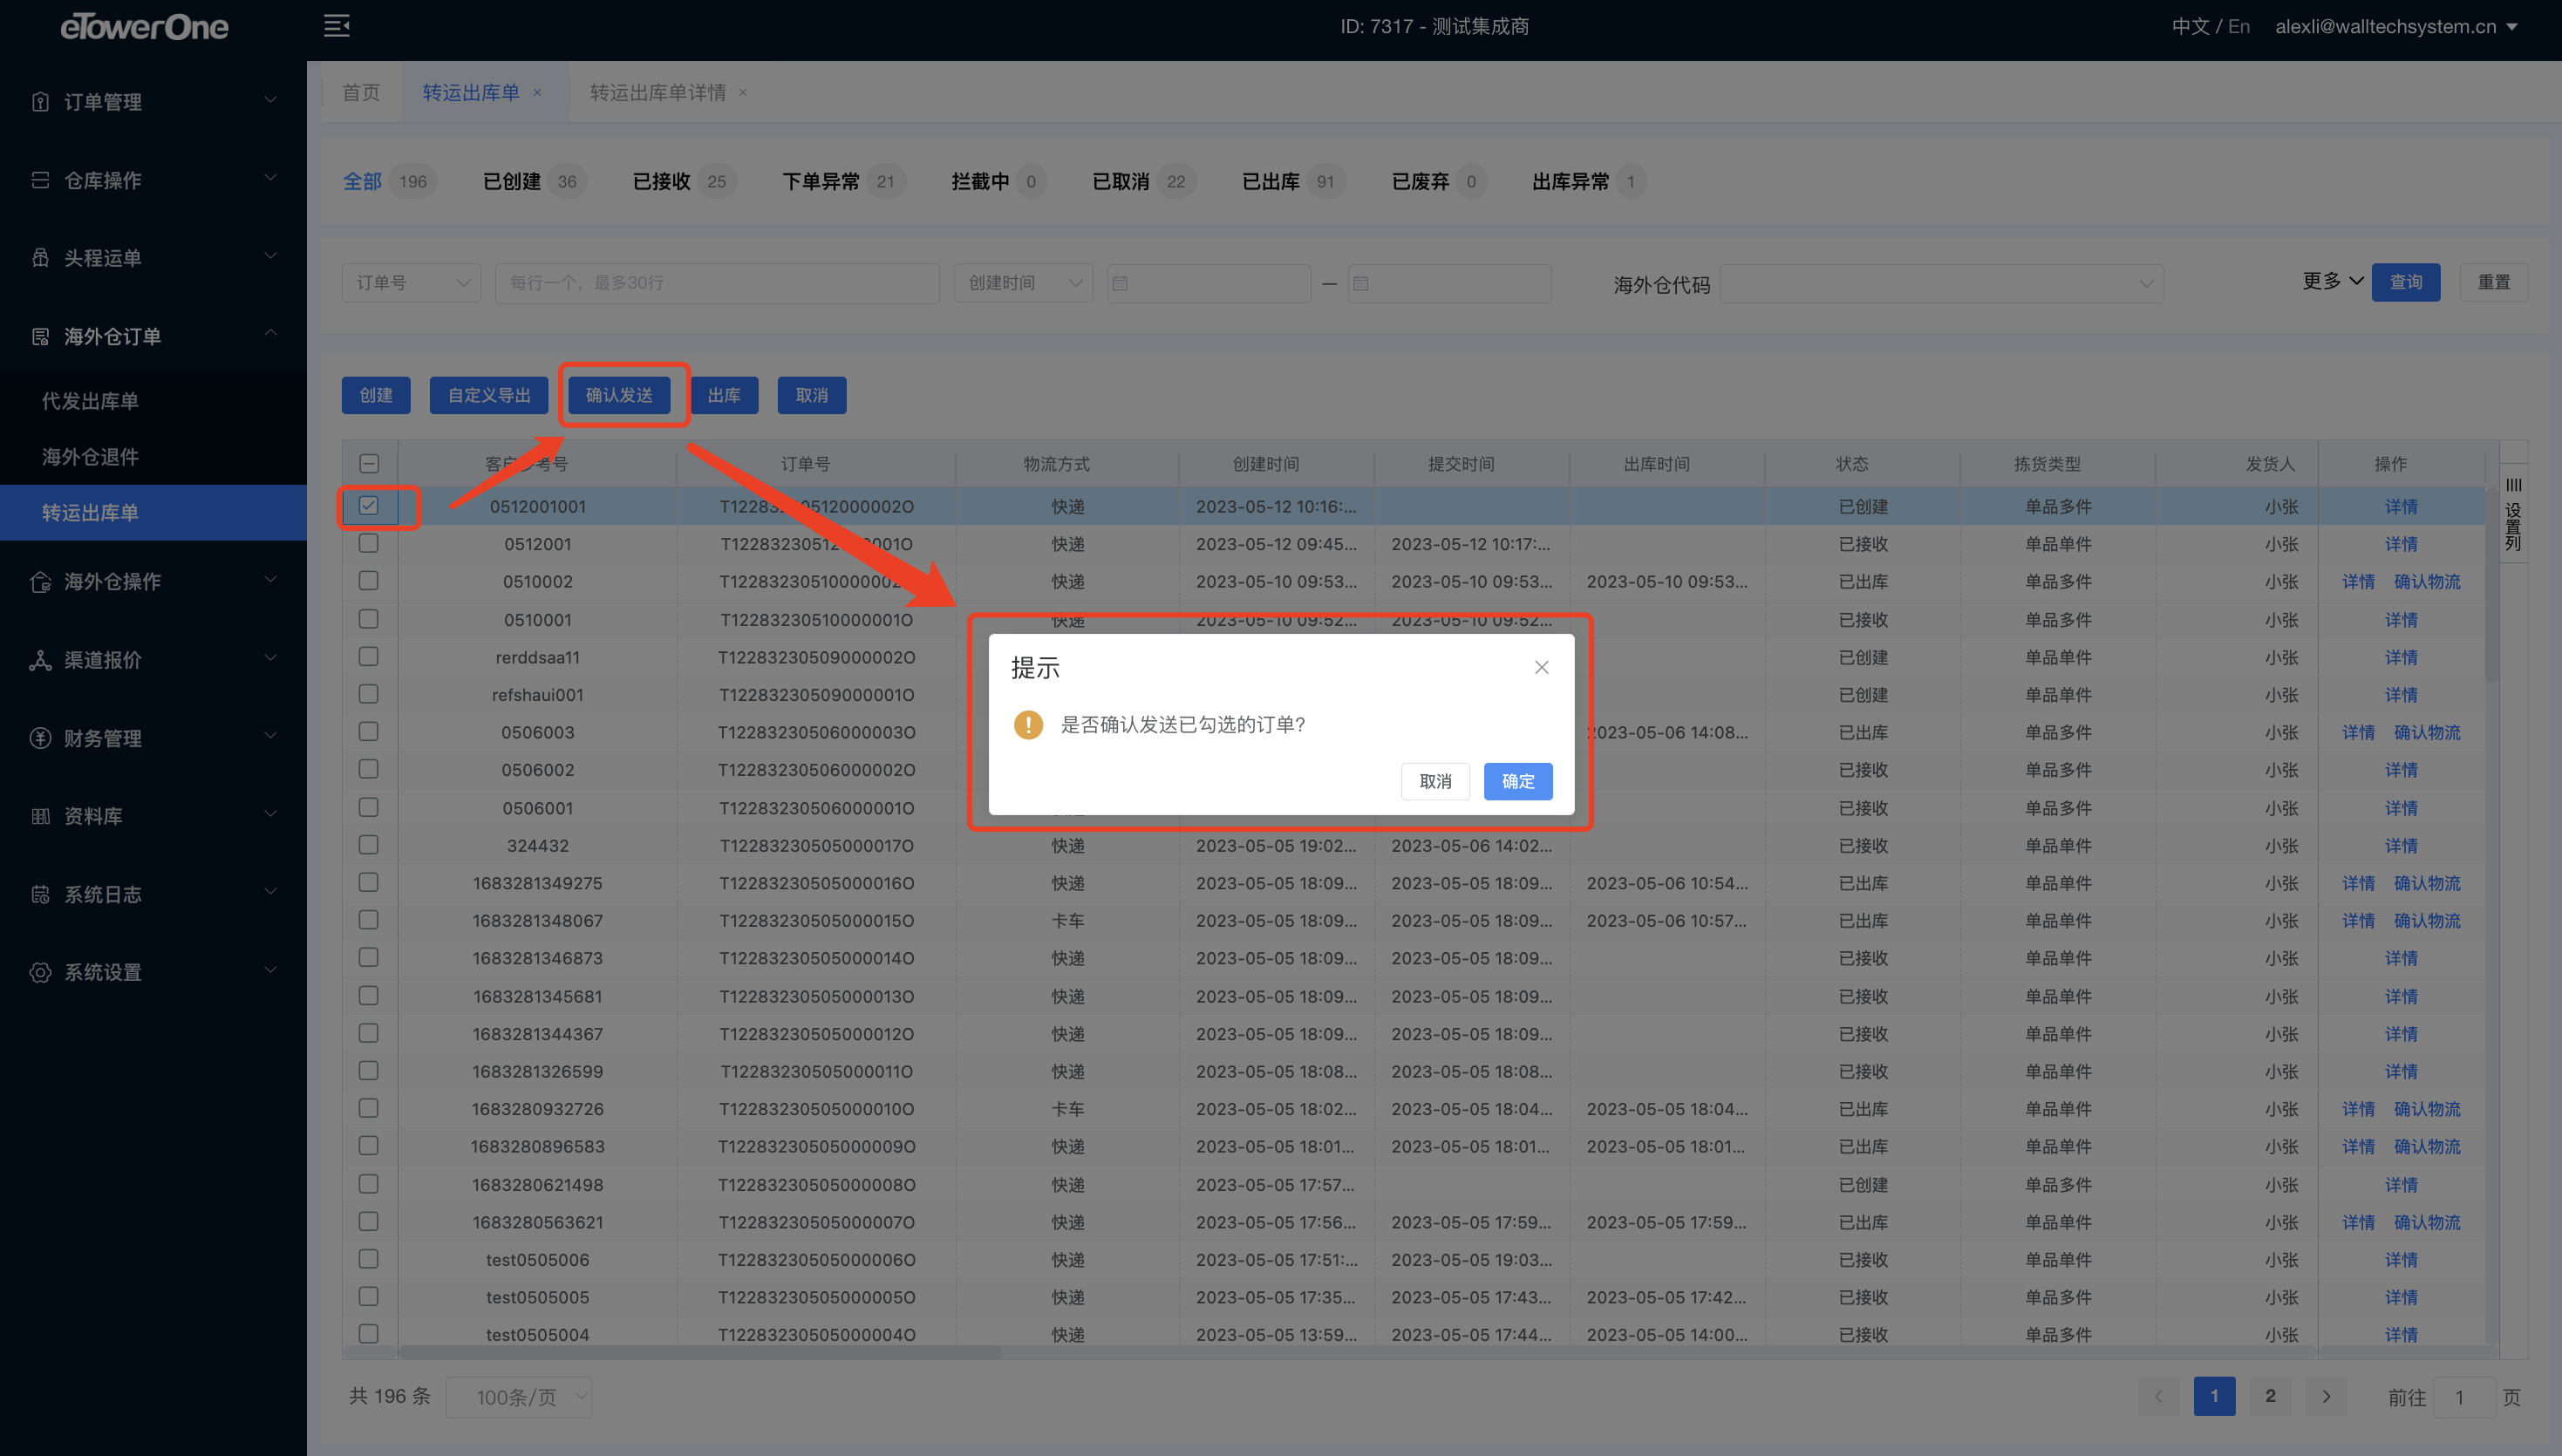The height and width of the screenshot is (1456, 2562).
Task: Check the row 0510001 checkbox
Action: click(369, 619)
